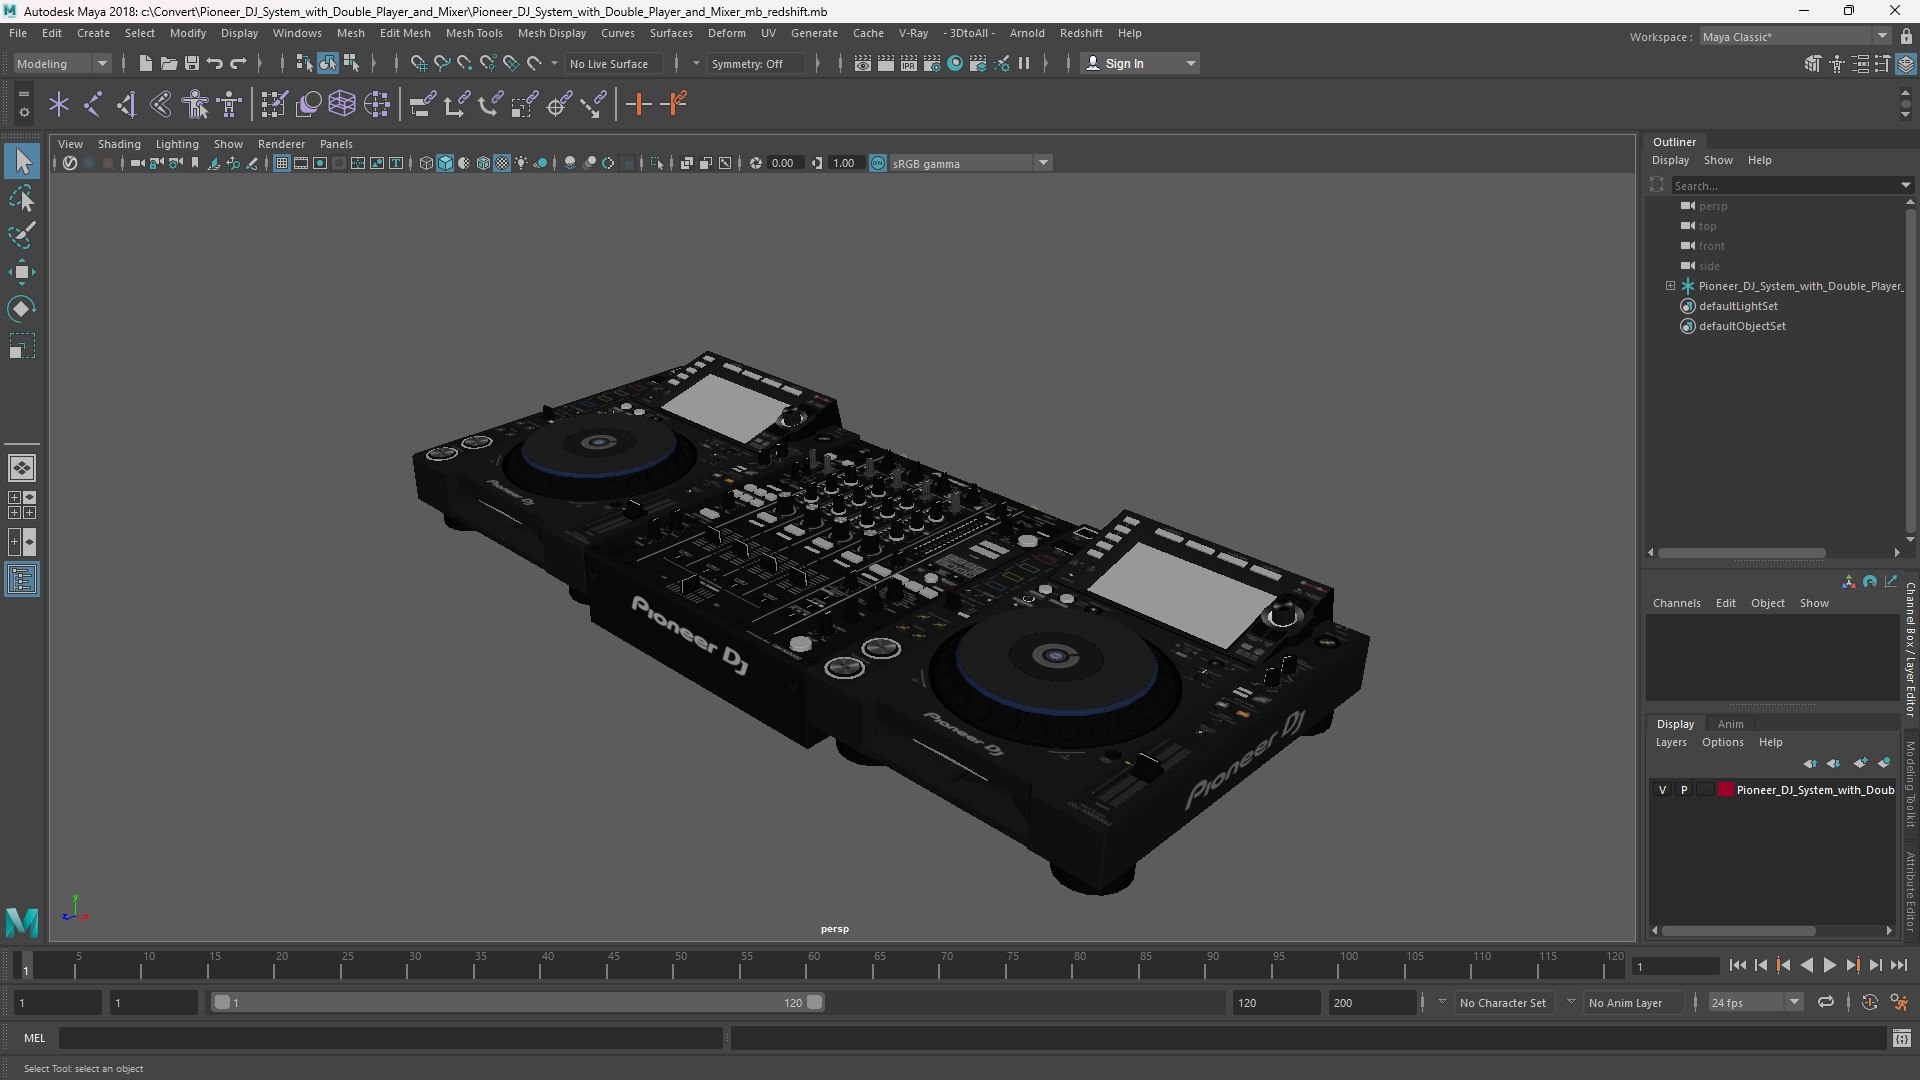Click the persp camera in Outliner
1920x1080 pixels.
(x=1712, y=206)
